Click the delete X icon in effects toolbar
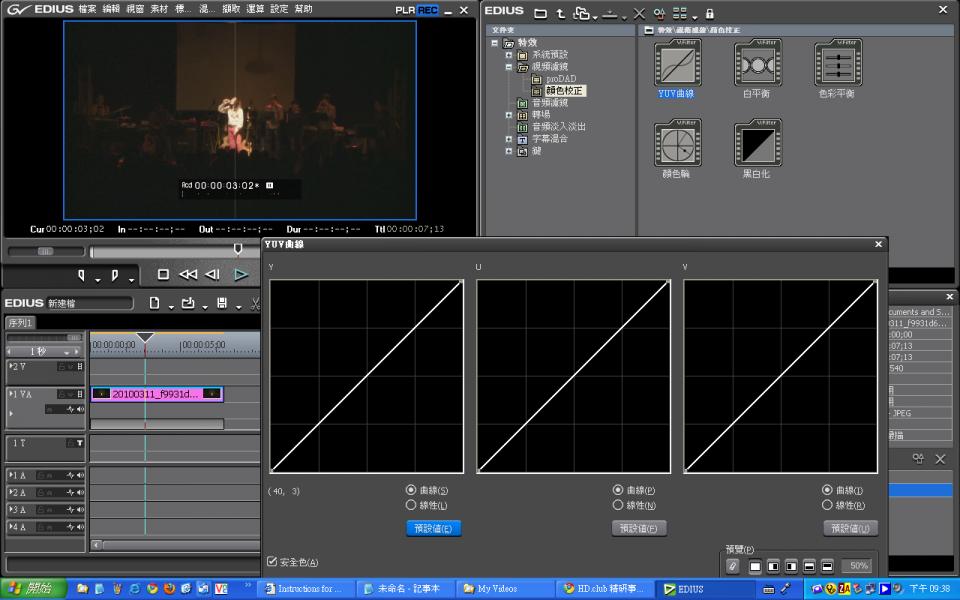The image size is (960, 600). (639, 13)
